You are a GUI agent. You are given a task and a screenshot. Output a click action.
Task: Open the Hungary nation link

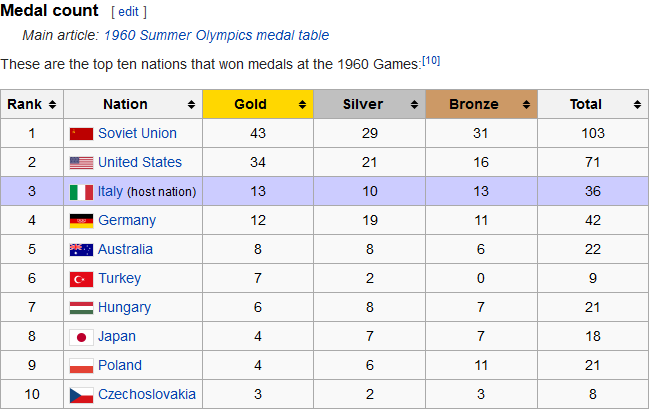[124, 308]
